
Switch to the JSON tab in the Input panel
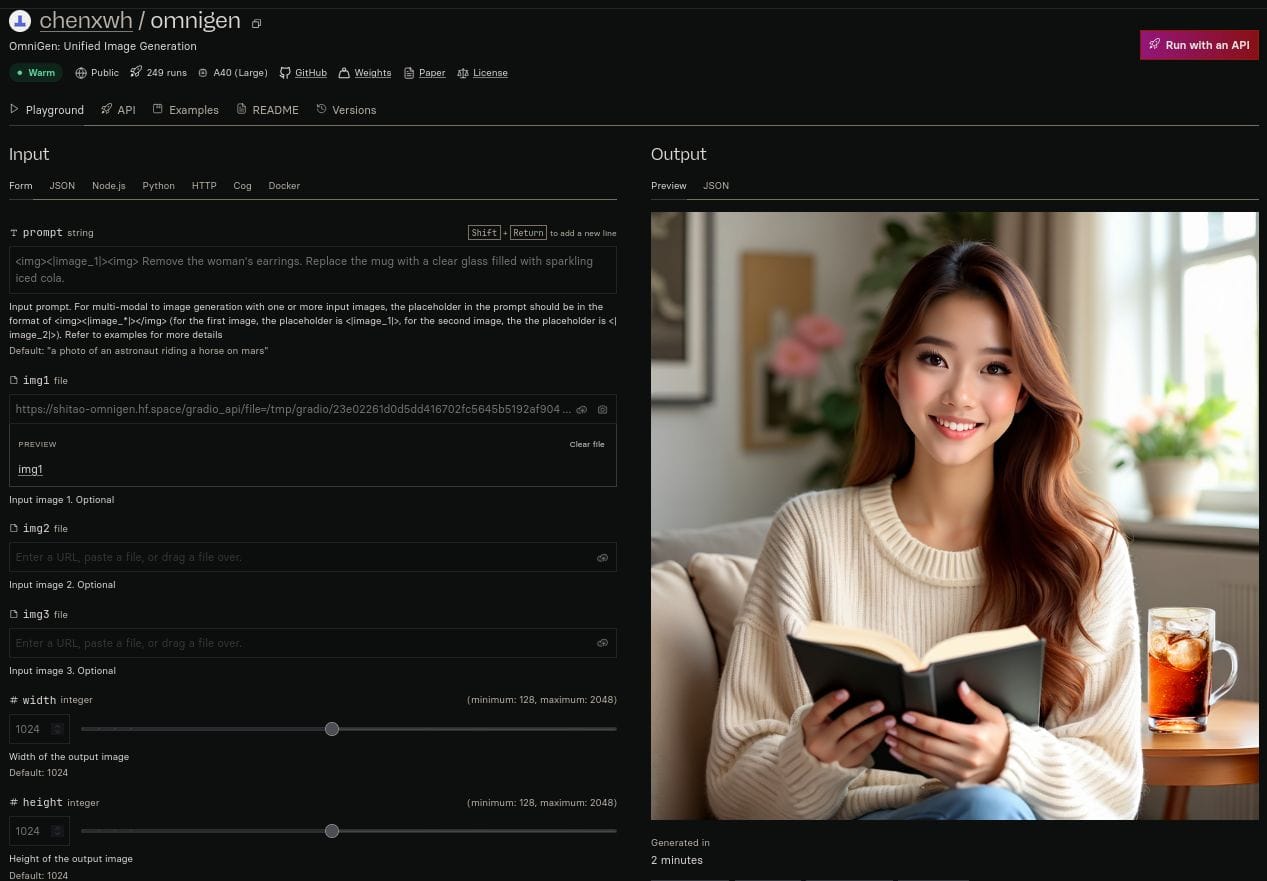61,186
